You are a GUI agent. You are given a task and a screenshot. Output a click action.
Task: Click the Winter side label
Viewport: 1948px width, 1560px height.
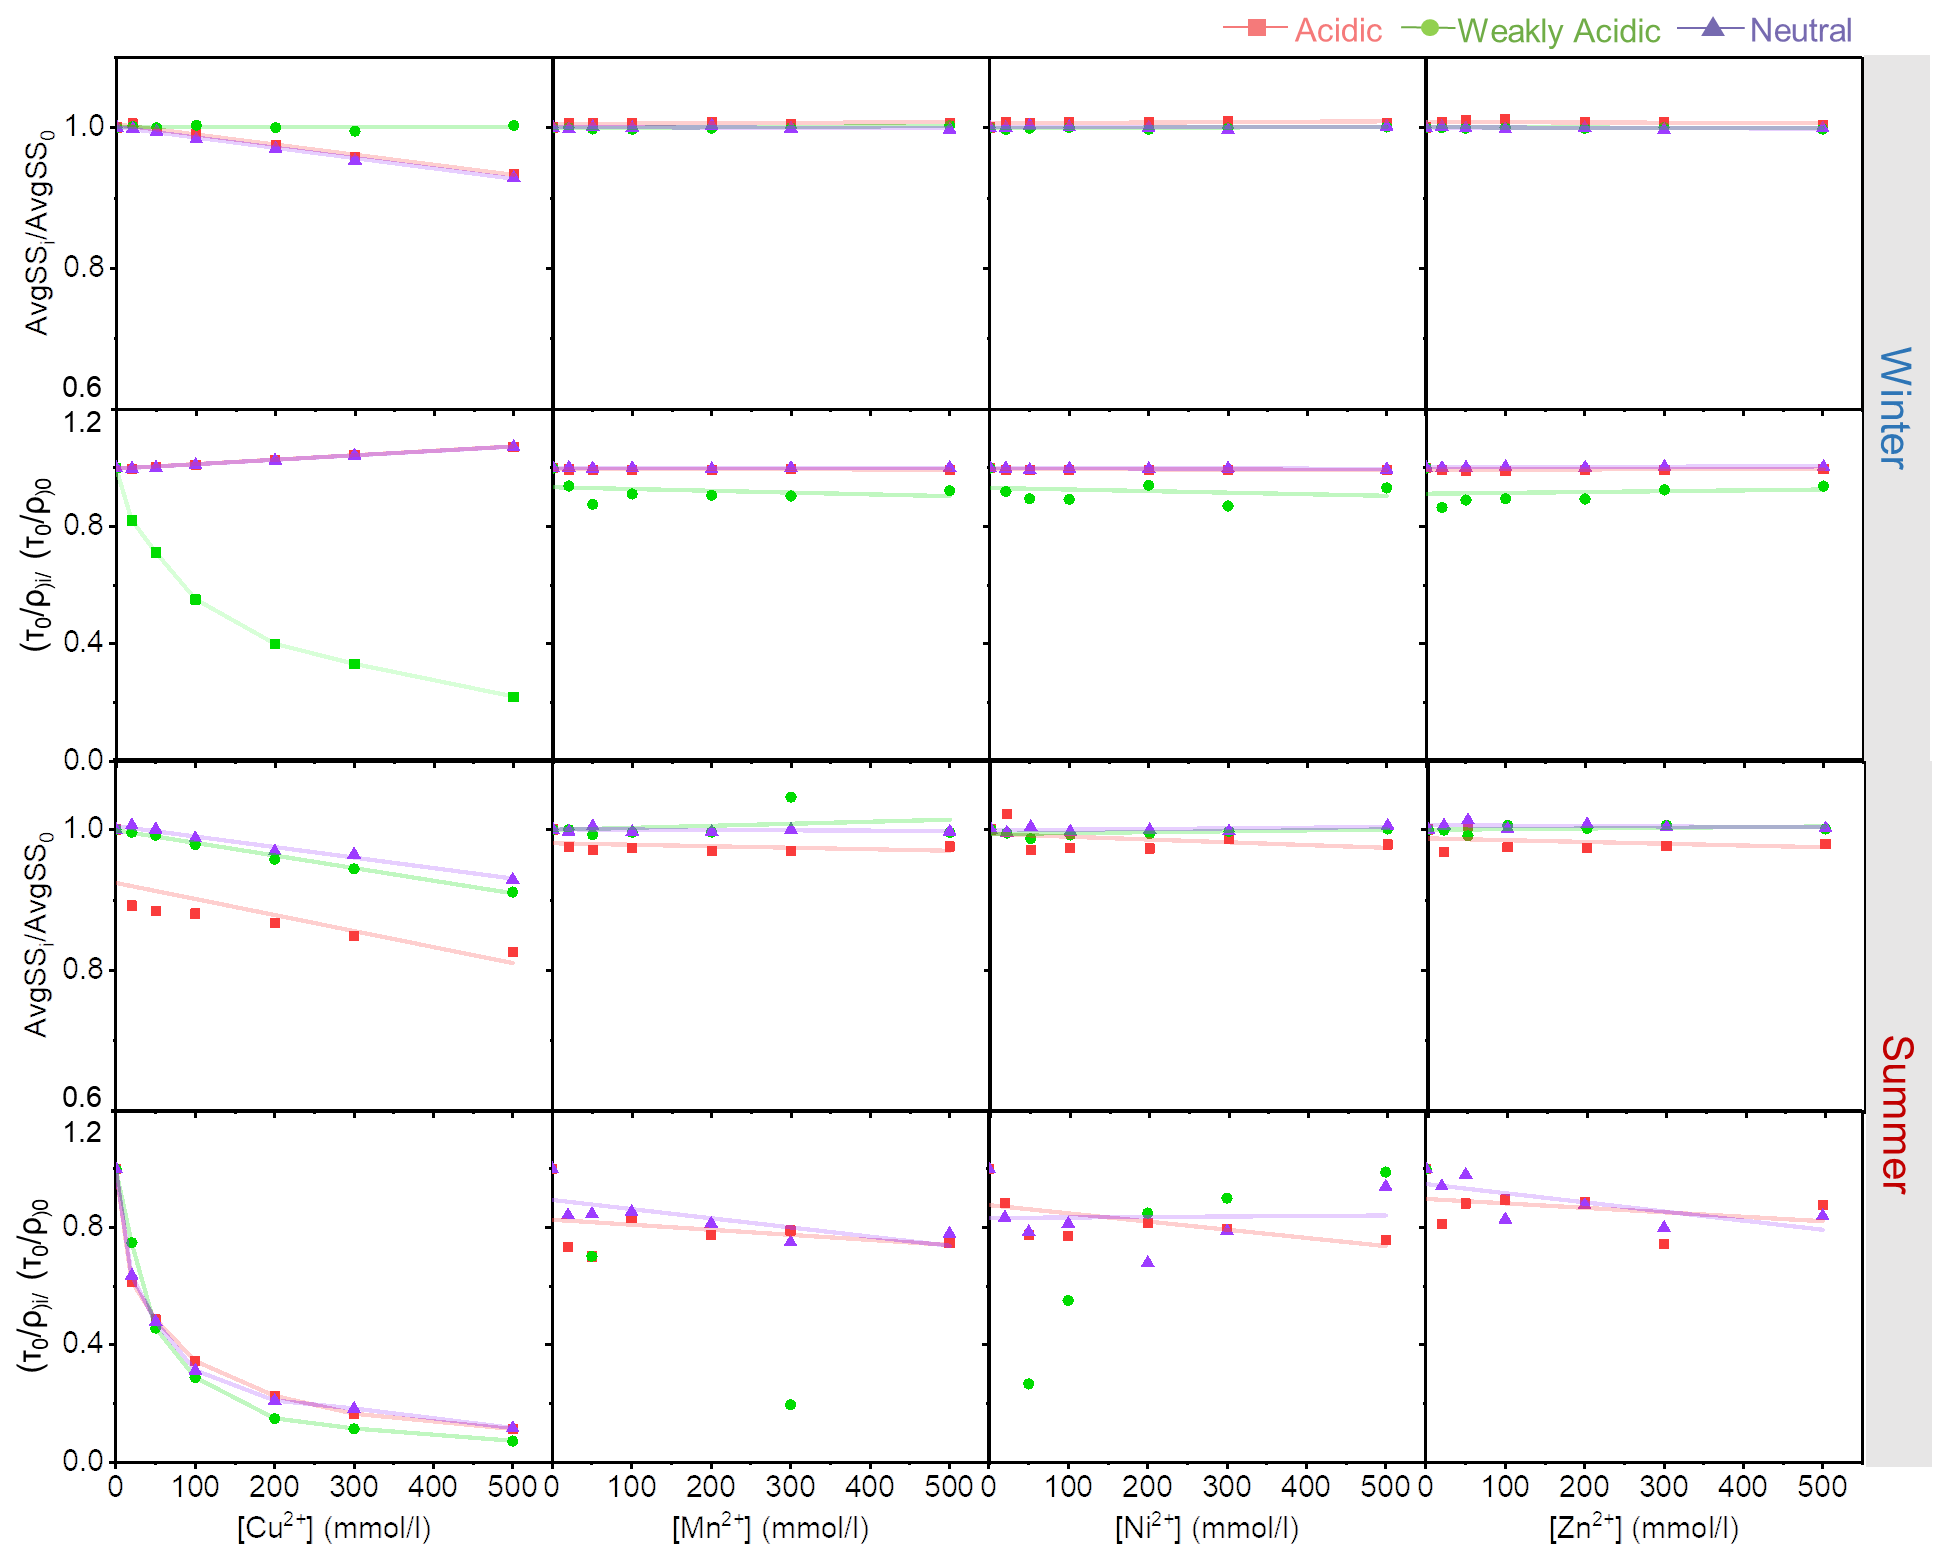(1895, 407)
